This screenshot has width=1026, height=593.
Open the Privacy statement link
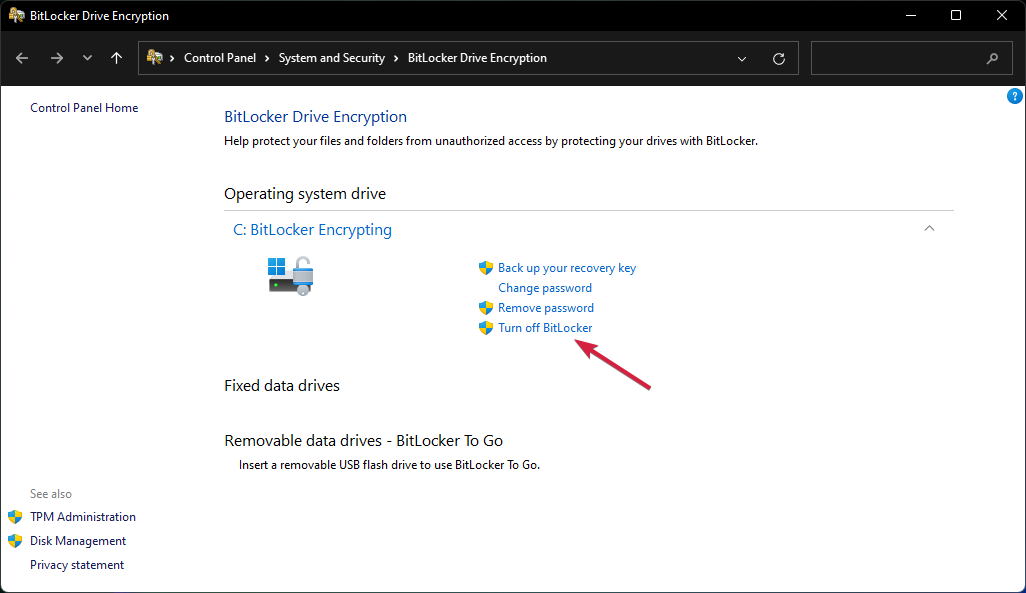click(x=77, y=564)
